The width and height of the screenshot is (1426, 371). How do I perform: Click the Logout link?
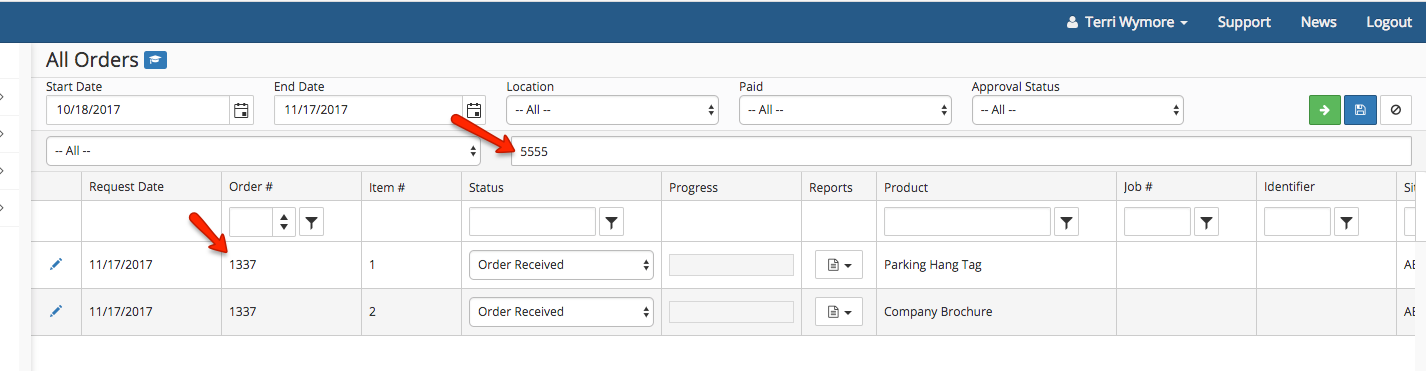coord(1389,22)
